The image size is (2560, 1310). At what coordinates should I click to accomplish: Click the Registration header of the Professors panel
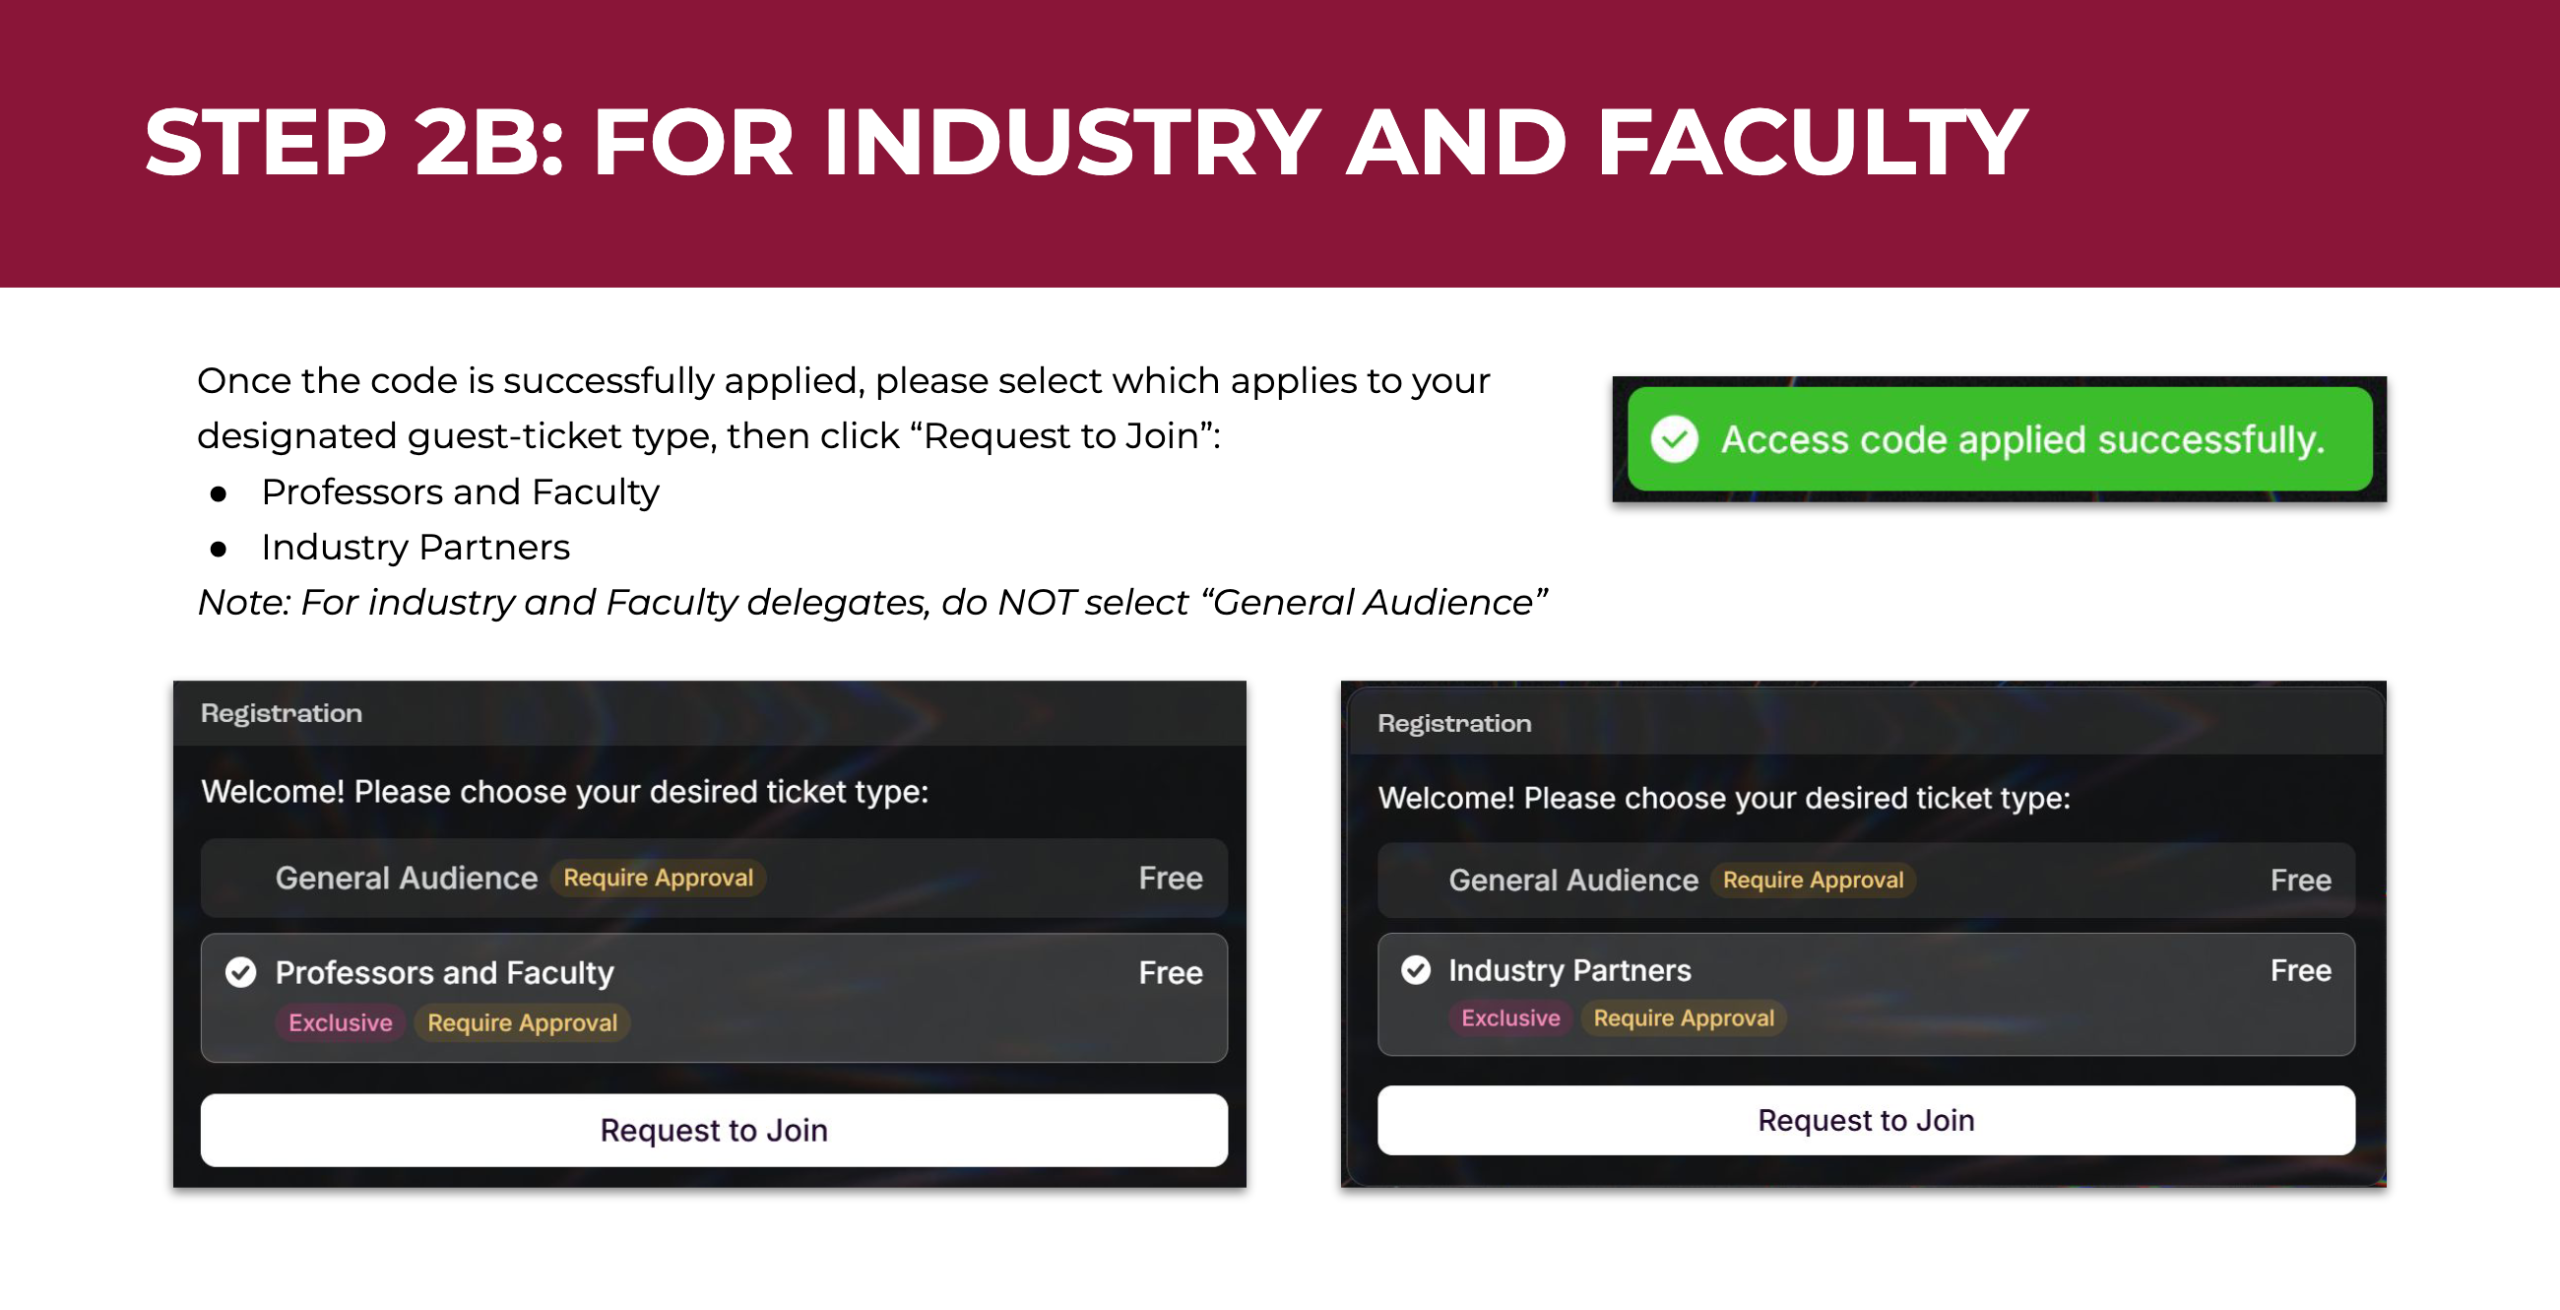(282, 713)
